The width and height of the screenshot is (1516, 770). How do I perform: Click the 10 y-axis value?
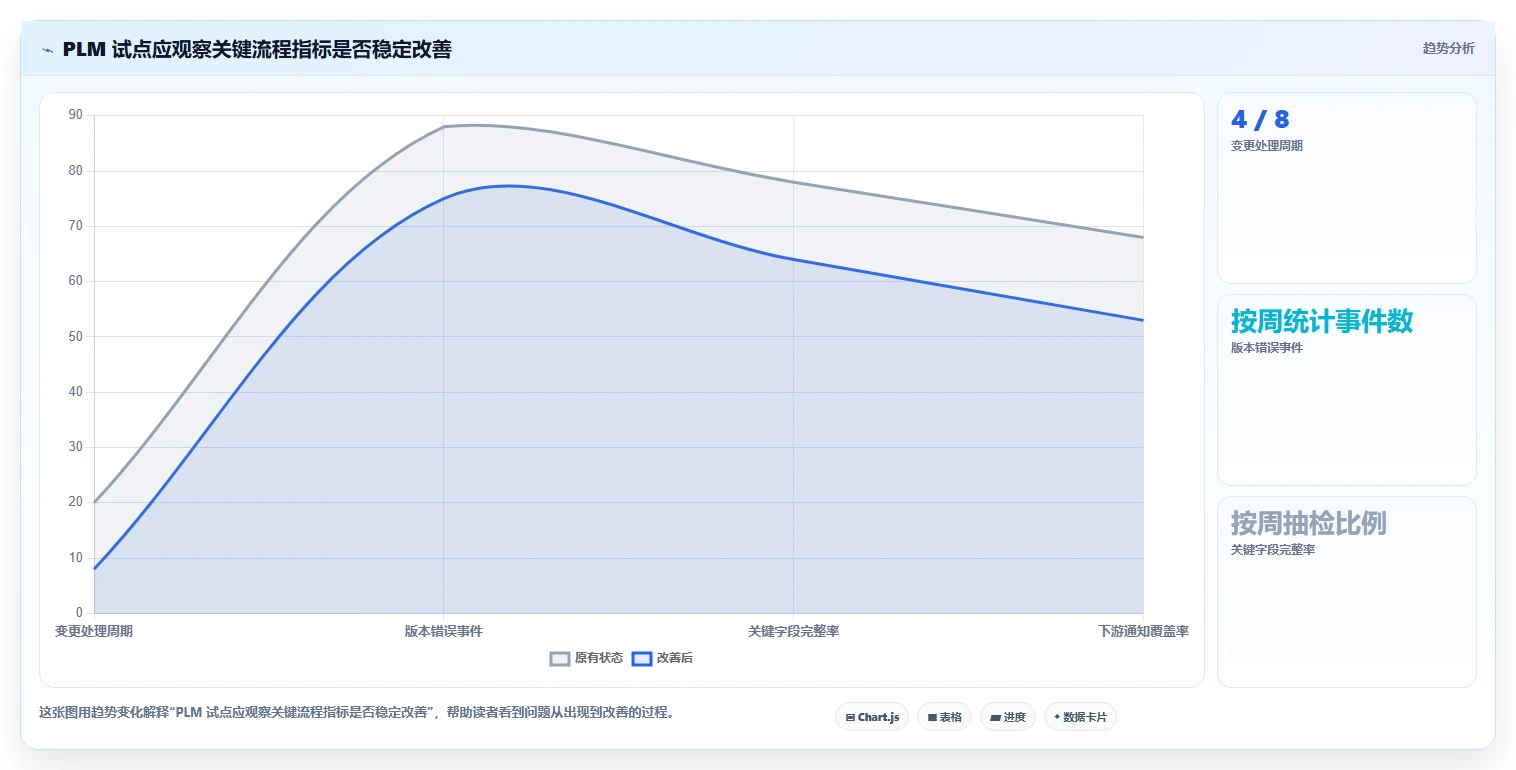76,558
